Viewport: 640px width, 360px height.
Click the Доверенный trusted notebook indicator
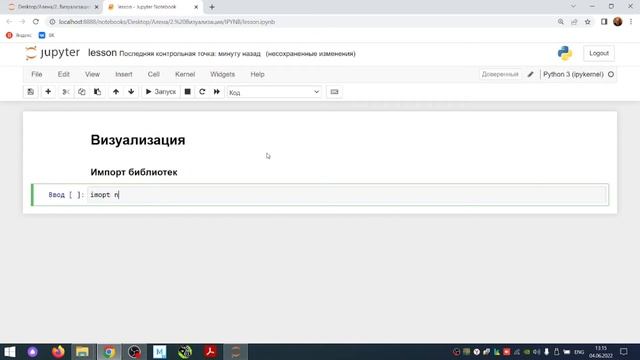click(x=500, y=74)
